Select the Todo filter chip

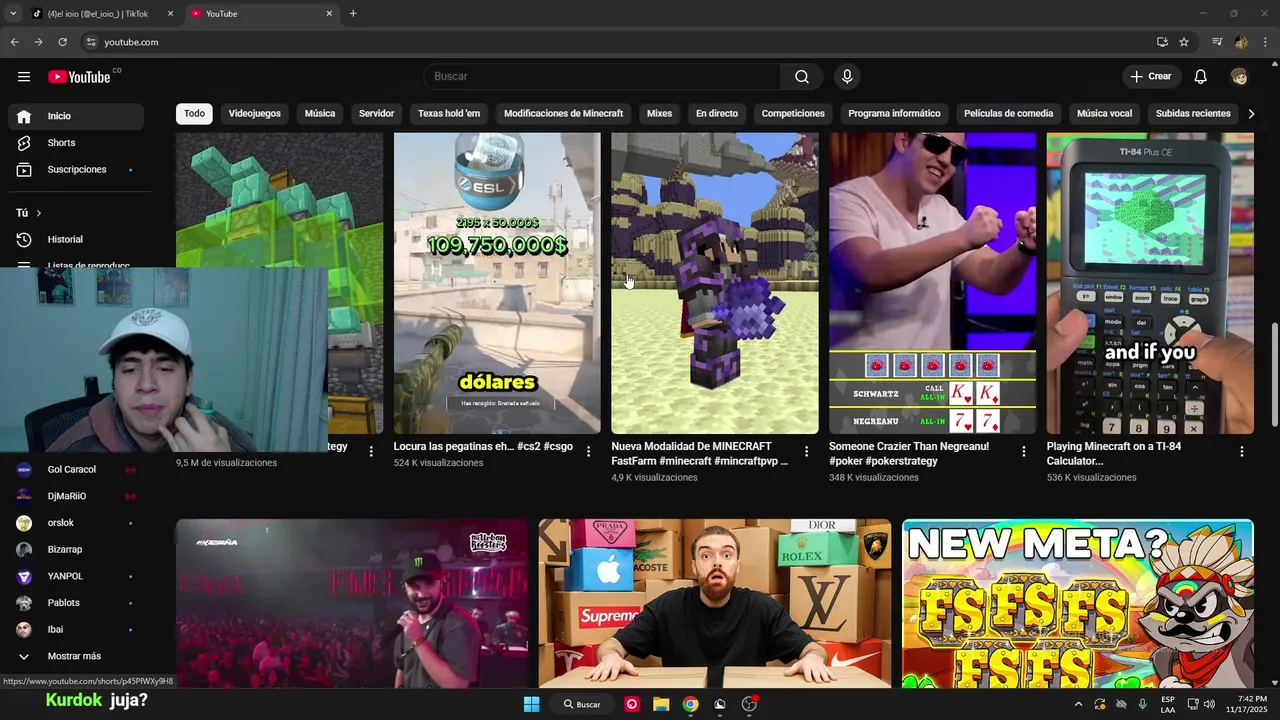(x=194, y=114)
